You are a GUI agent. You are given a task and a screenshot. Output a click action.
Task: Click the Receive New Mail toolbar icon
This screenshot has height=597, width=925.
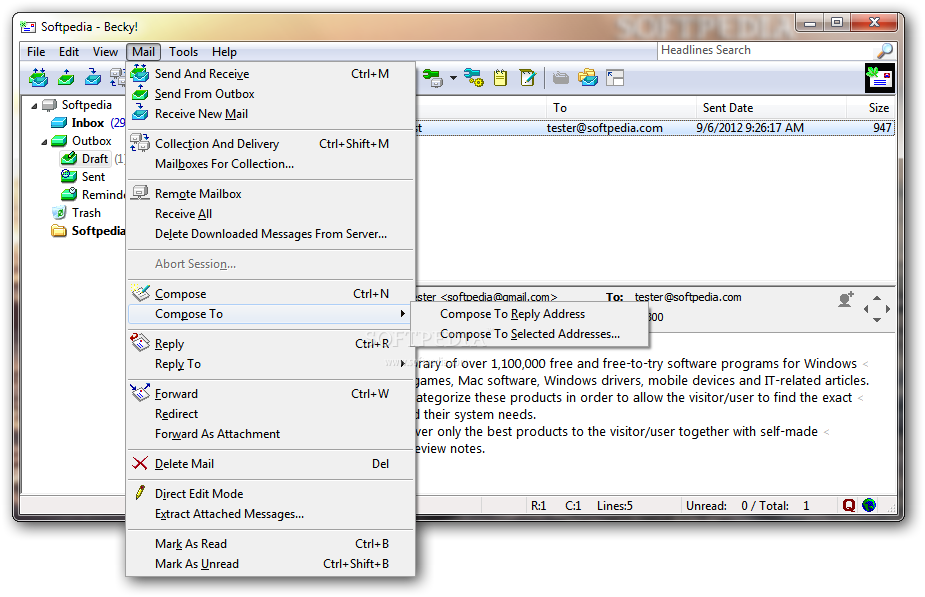click(x=93, y=77)
